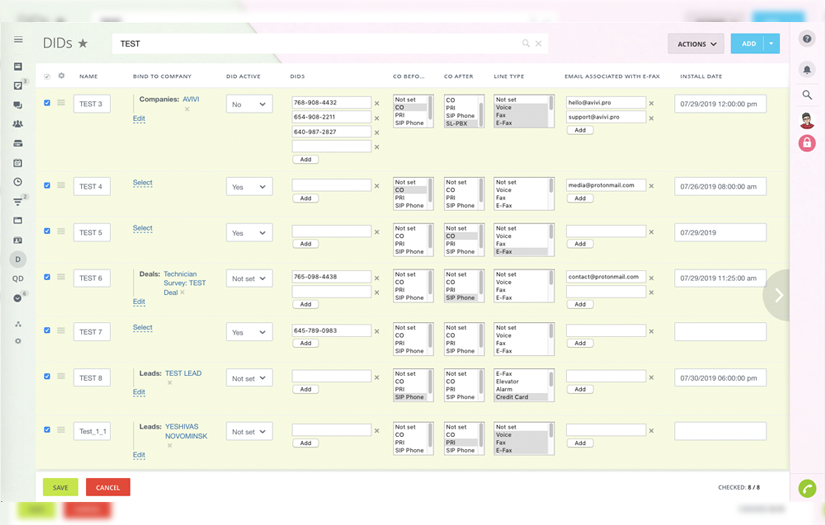The height and width of the screenshot is (525, 825).
Task: Open DID Active dropdown for TEST 3
Action: point(249,104)
